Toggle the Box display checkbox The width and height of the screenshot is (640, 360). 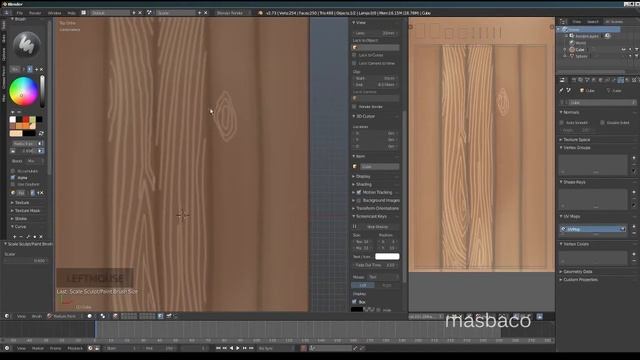[x=354, y=302]
